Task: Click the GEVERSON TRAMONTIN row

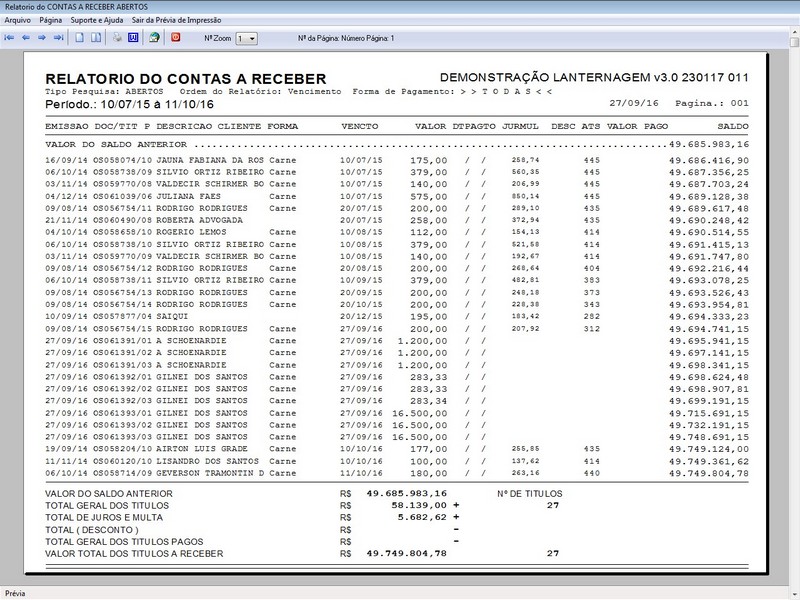Action: 397,473
